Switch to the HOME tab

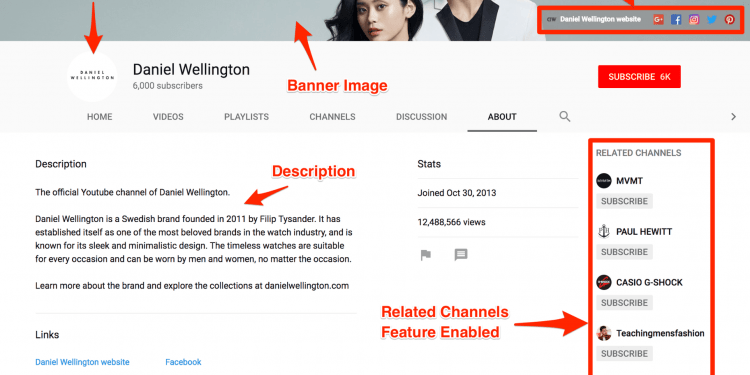(x=99, y=117)
